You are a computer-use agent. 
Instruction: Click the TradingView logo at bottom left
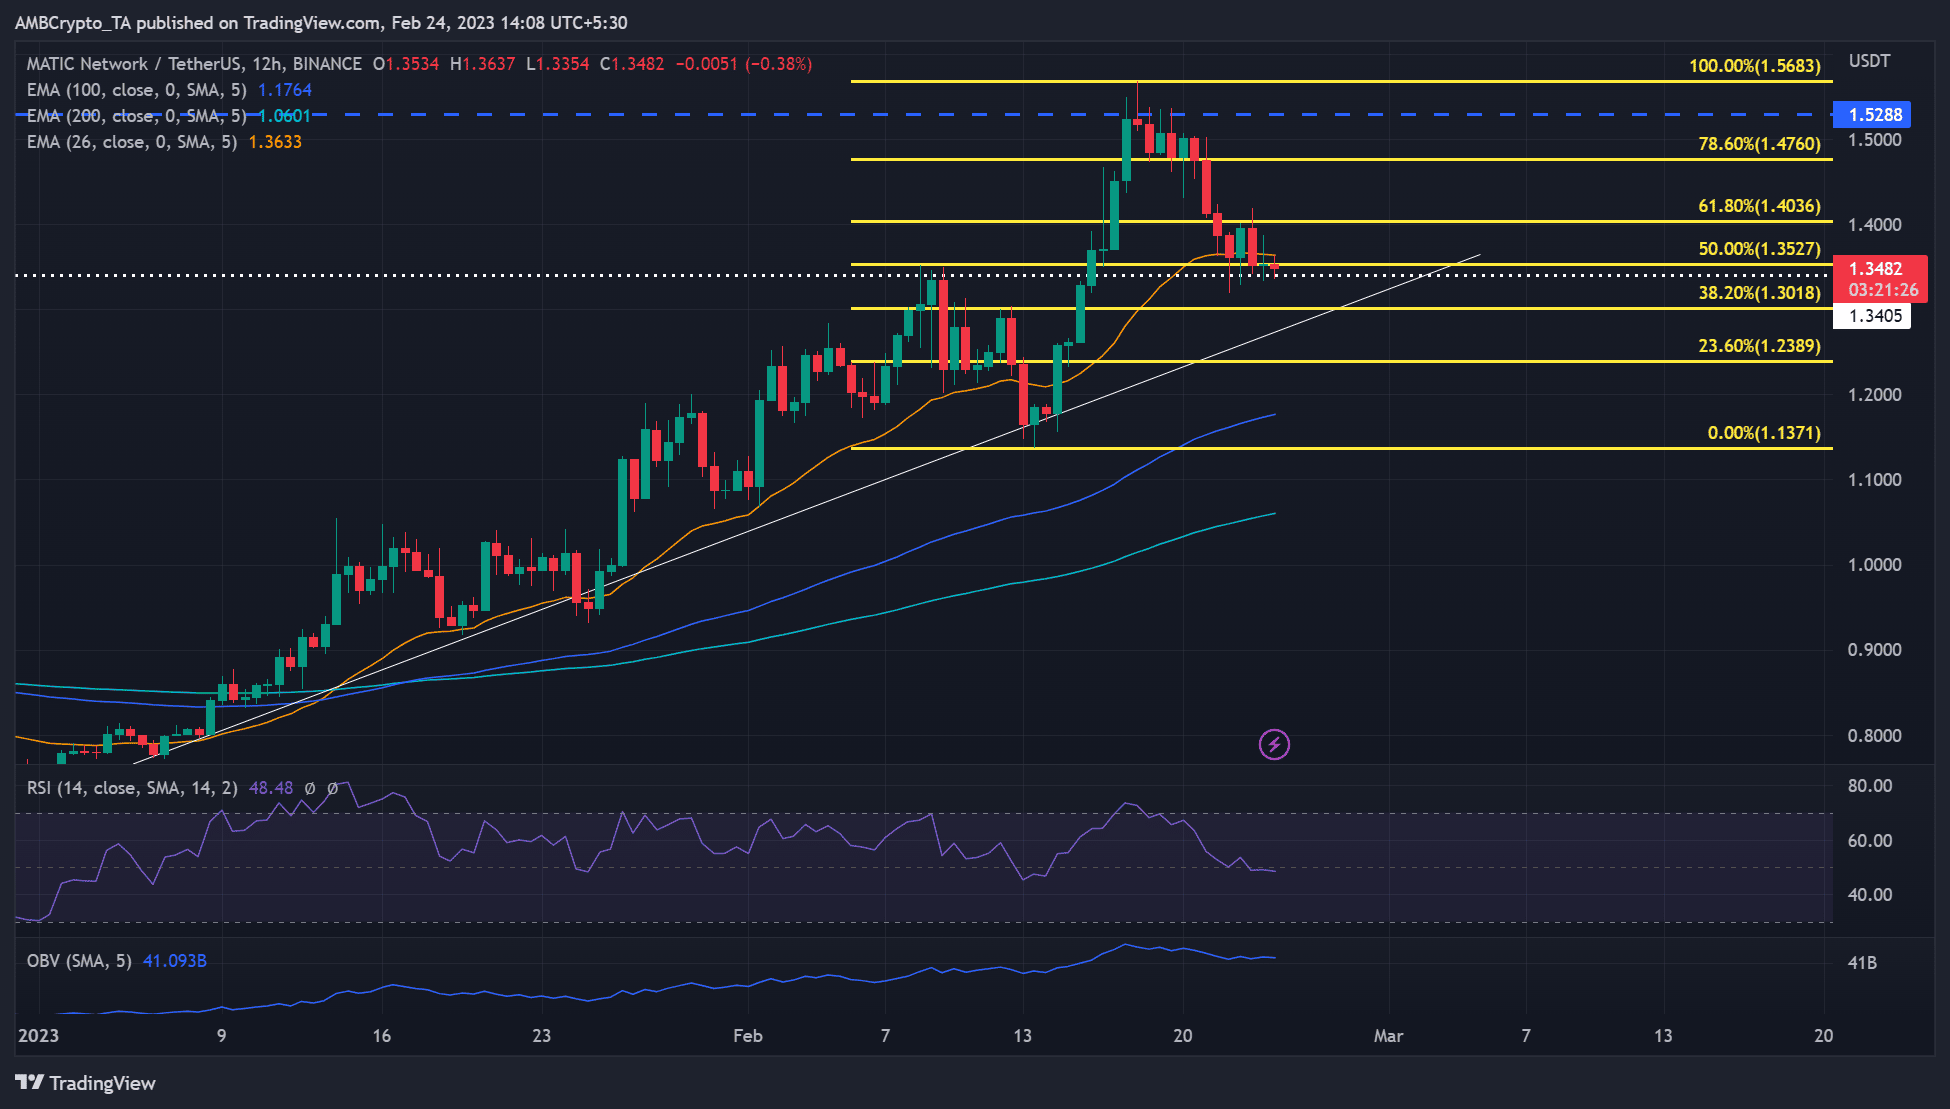coord(86,1083)
